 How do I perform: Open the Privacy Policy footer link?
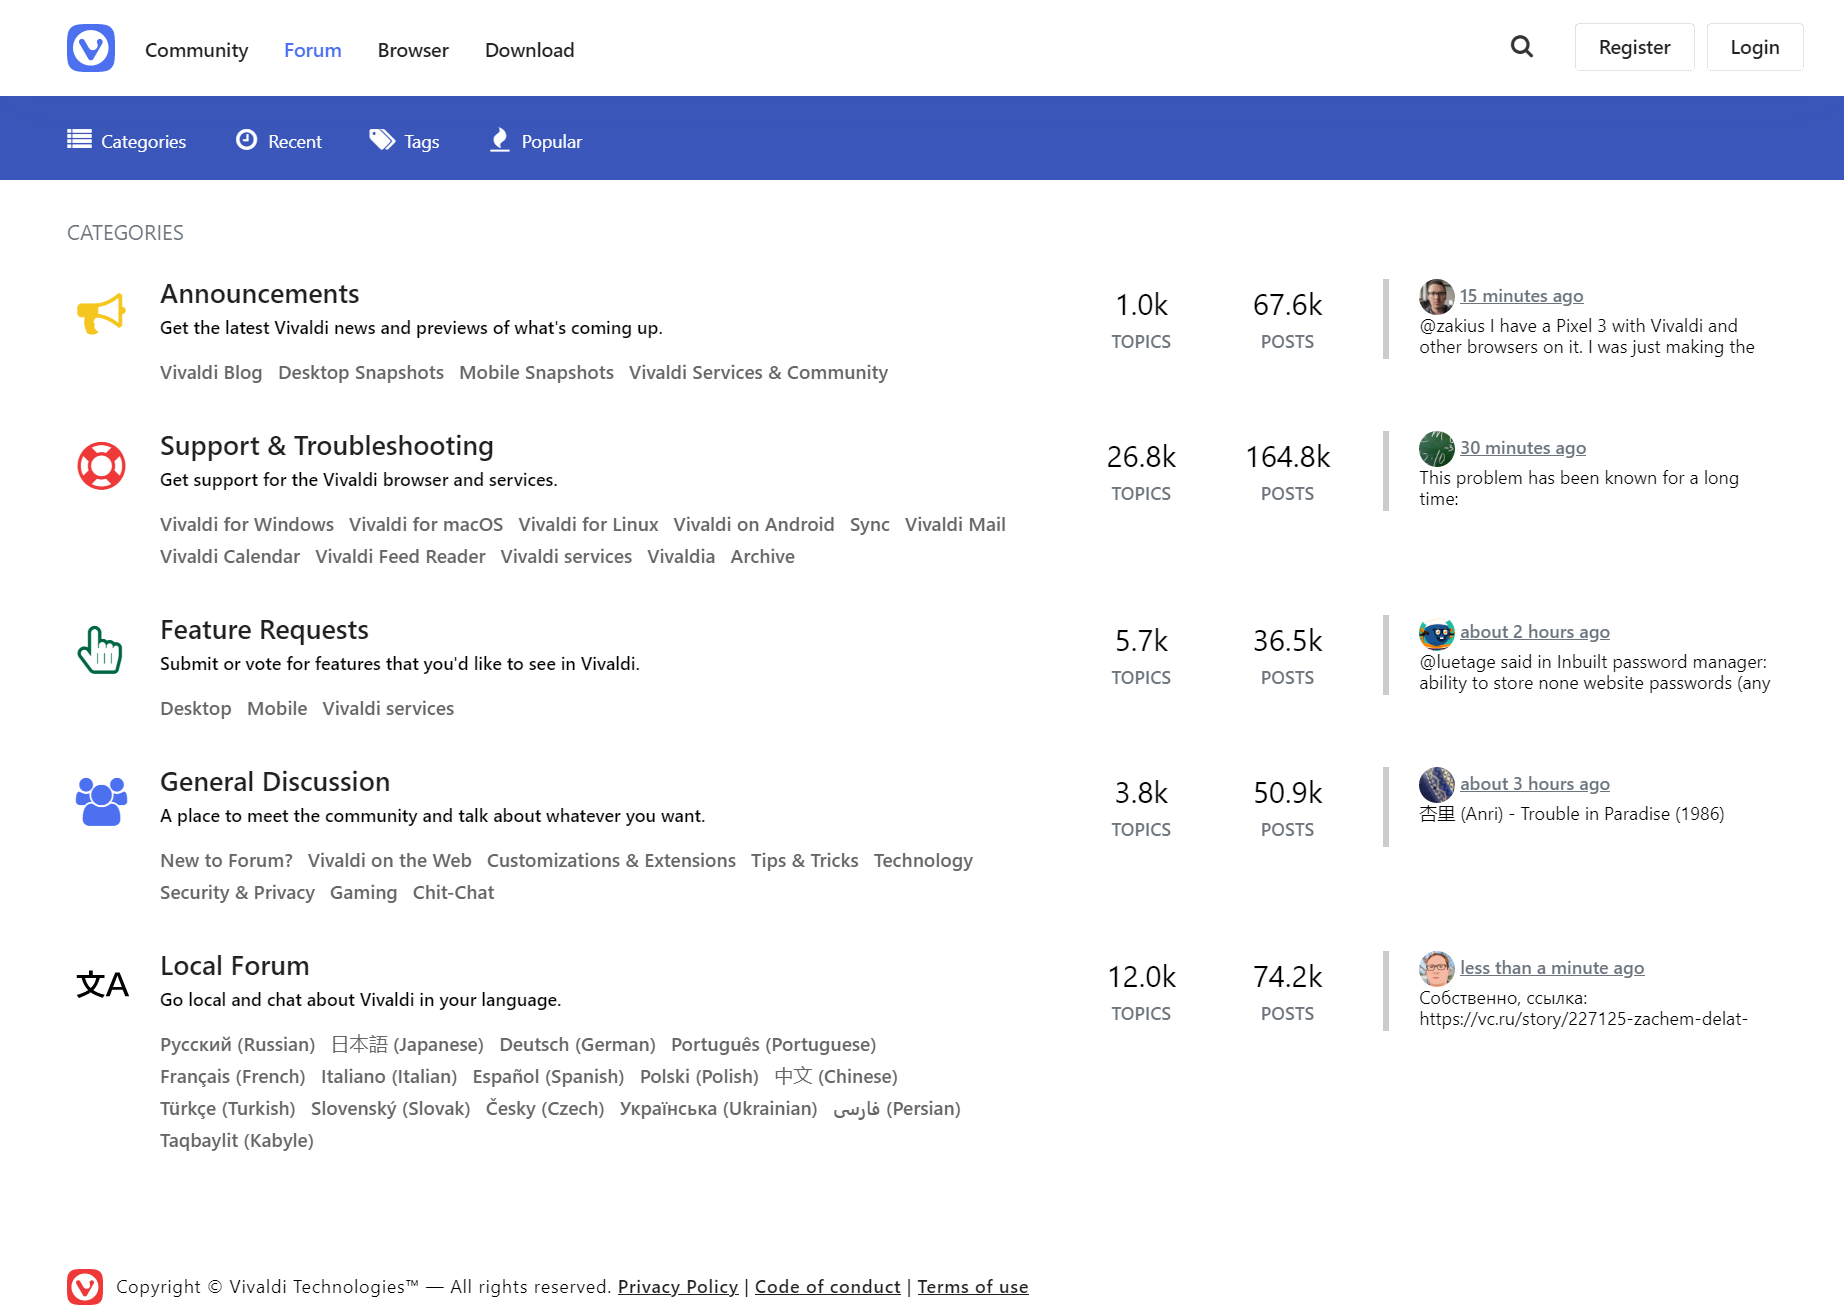point(678,1287)
